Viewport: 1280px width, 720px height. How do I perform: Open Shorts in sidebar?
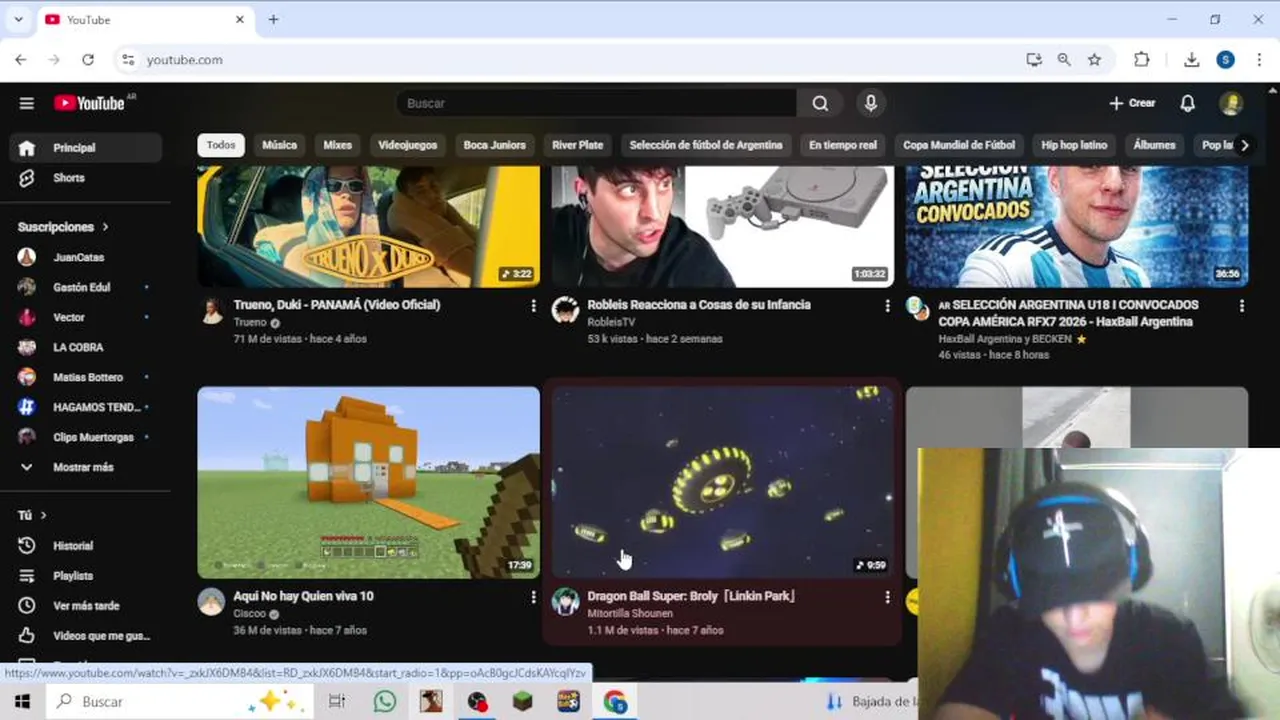coord(86,178)
